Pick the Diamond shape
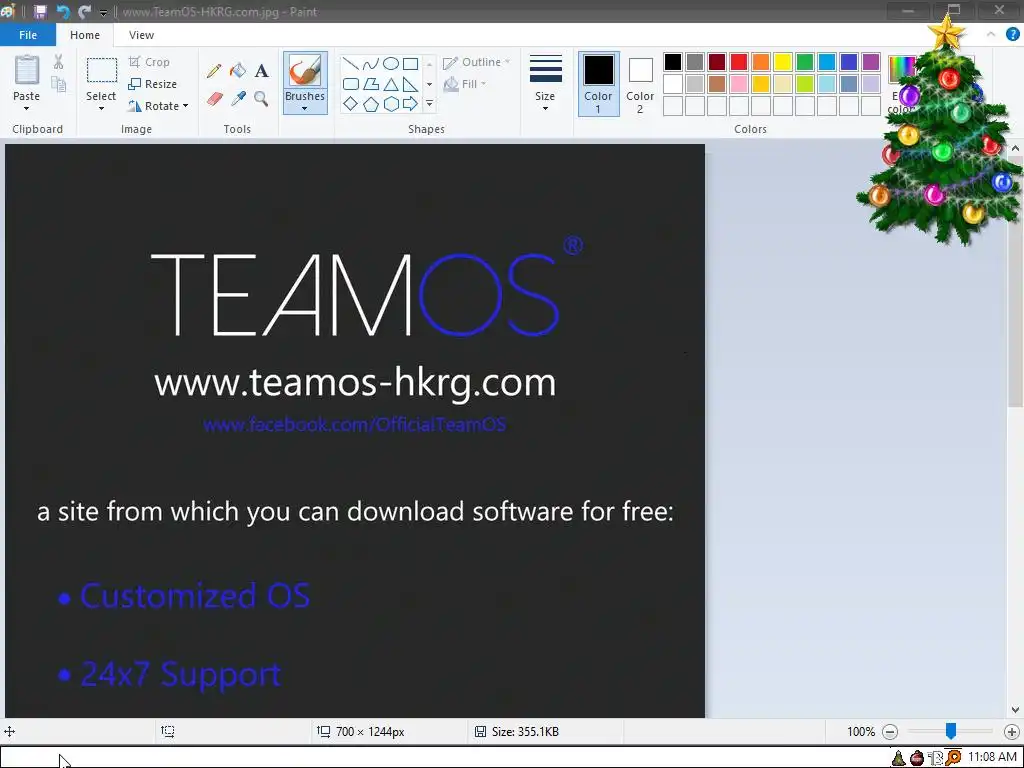This screenshot has height=768, width=1024. pos(351,103)
